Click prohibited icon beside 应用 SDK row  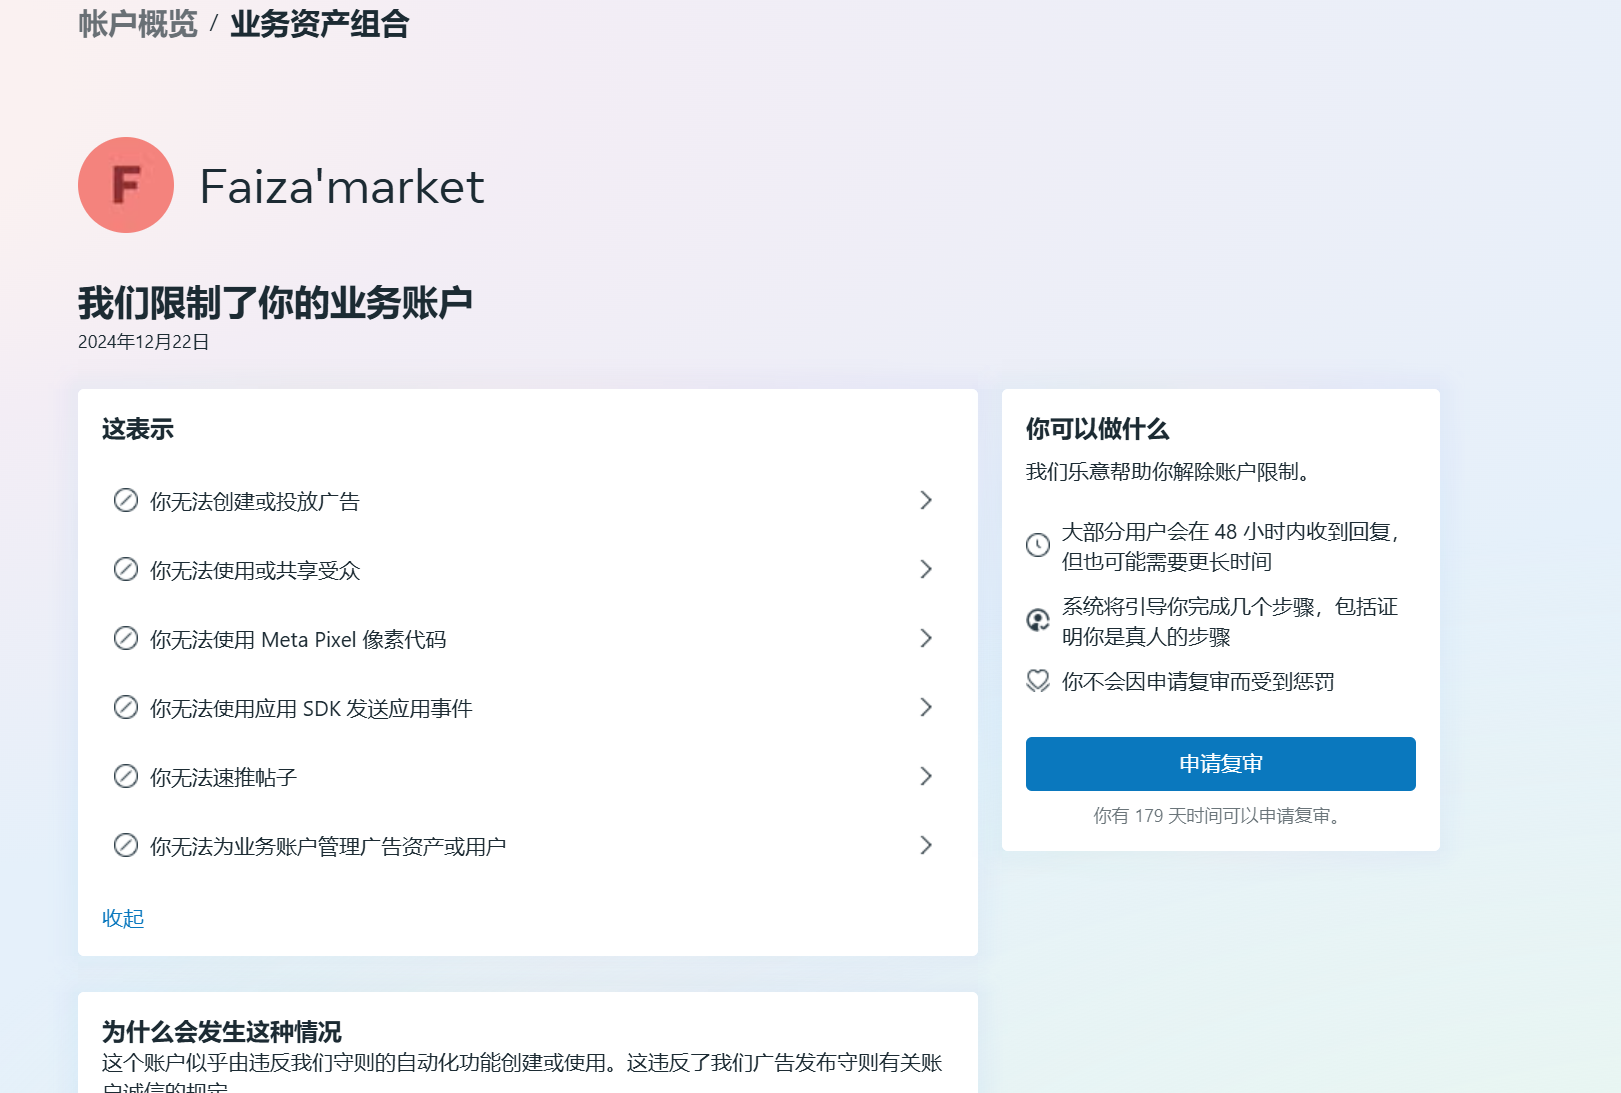(126, 707)
